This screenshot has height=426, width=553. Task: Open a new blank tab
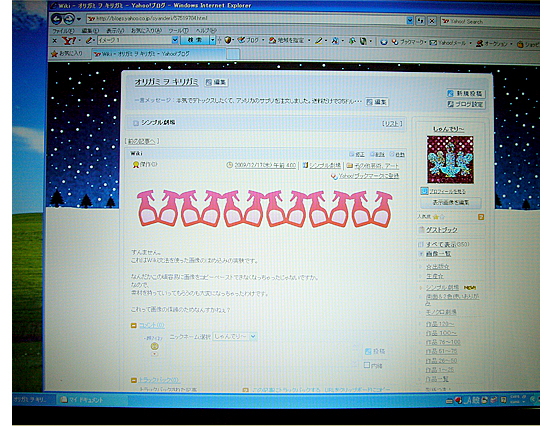coord(233,54)
